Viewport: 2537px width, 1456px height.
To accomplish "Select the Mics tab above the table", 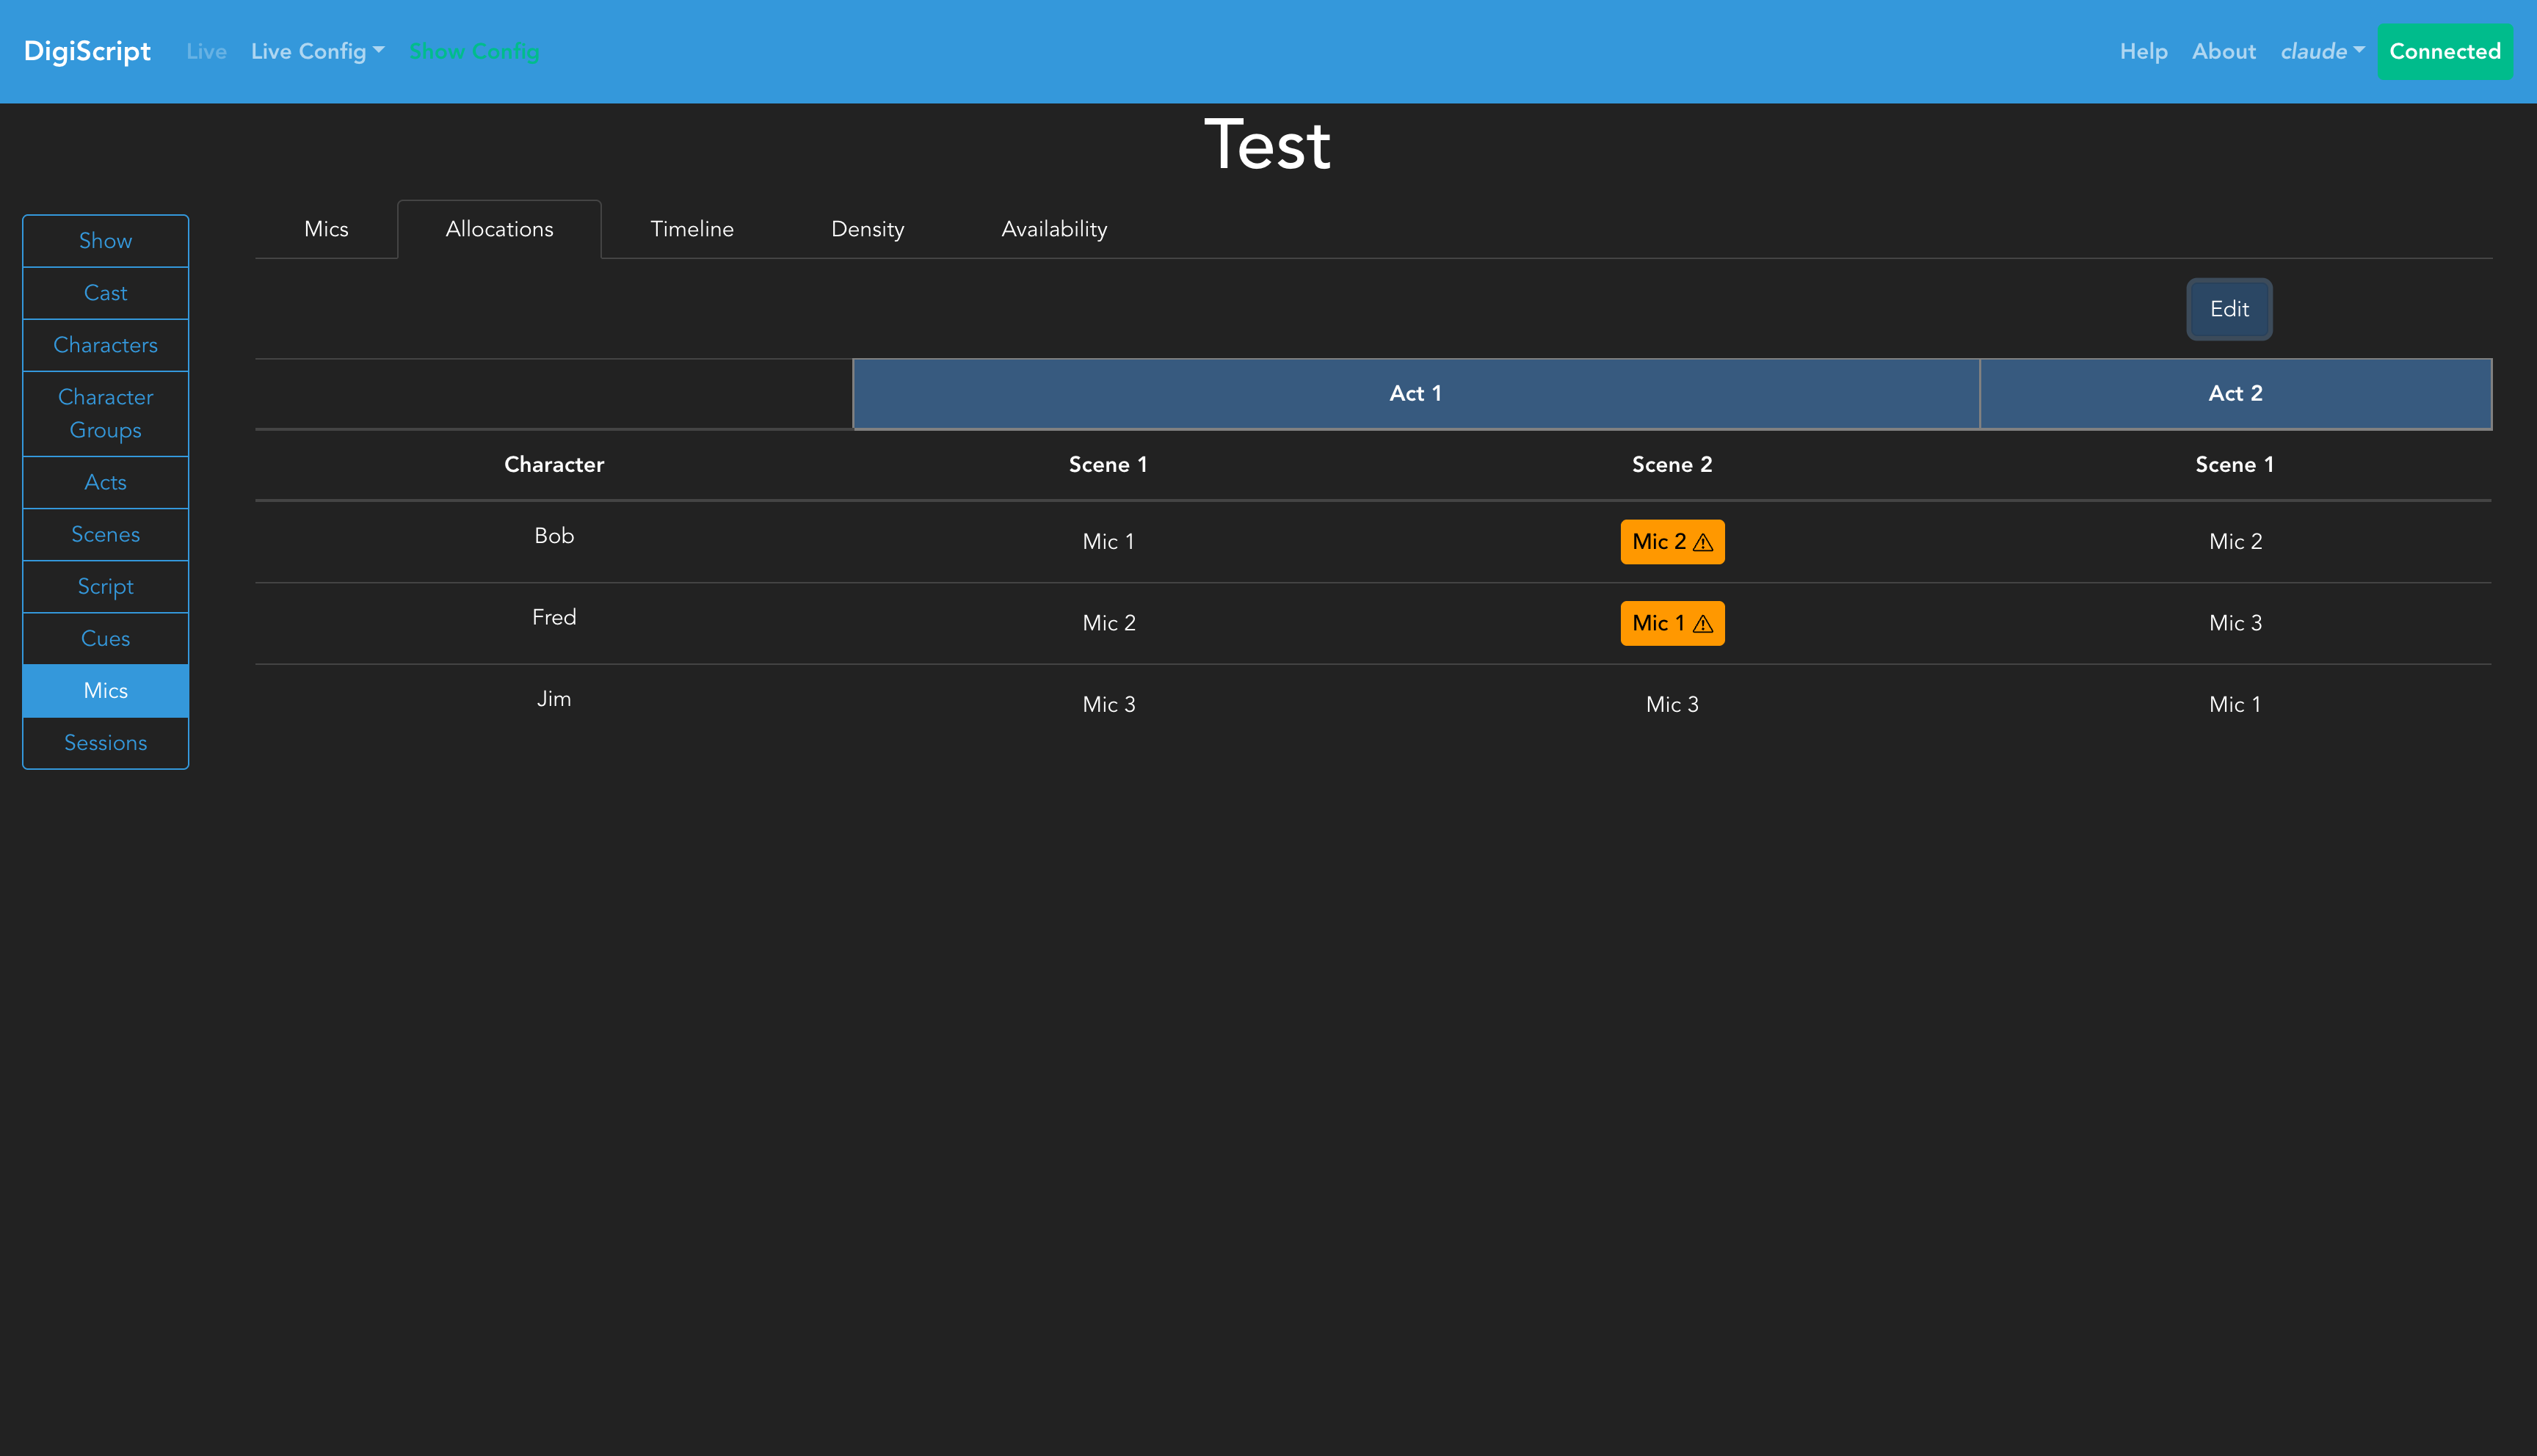I will point(326,229).
